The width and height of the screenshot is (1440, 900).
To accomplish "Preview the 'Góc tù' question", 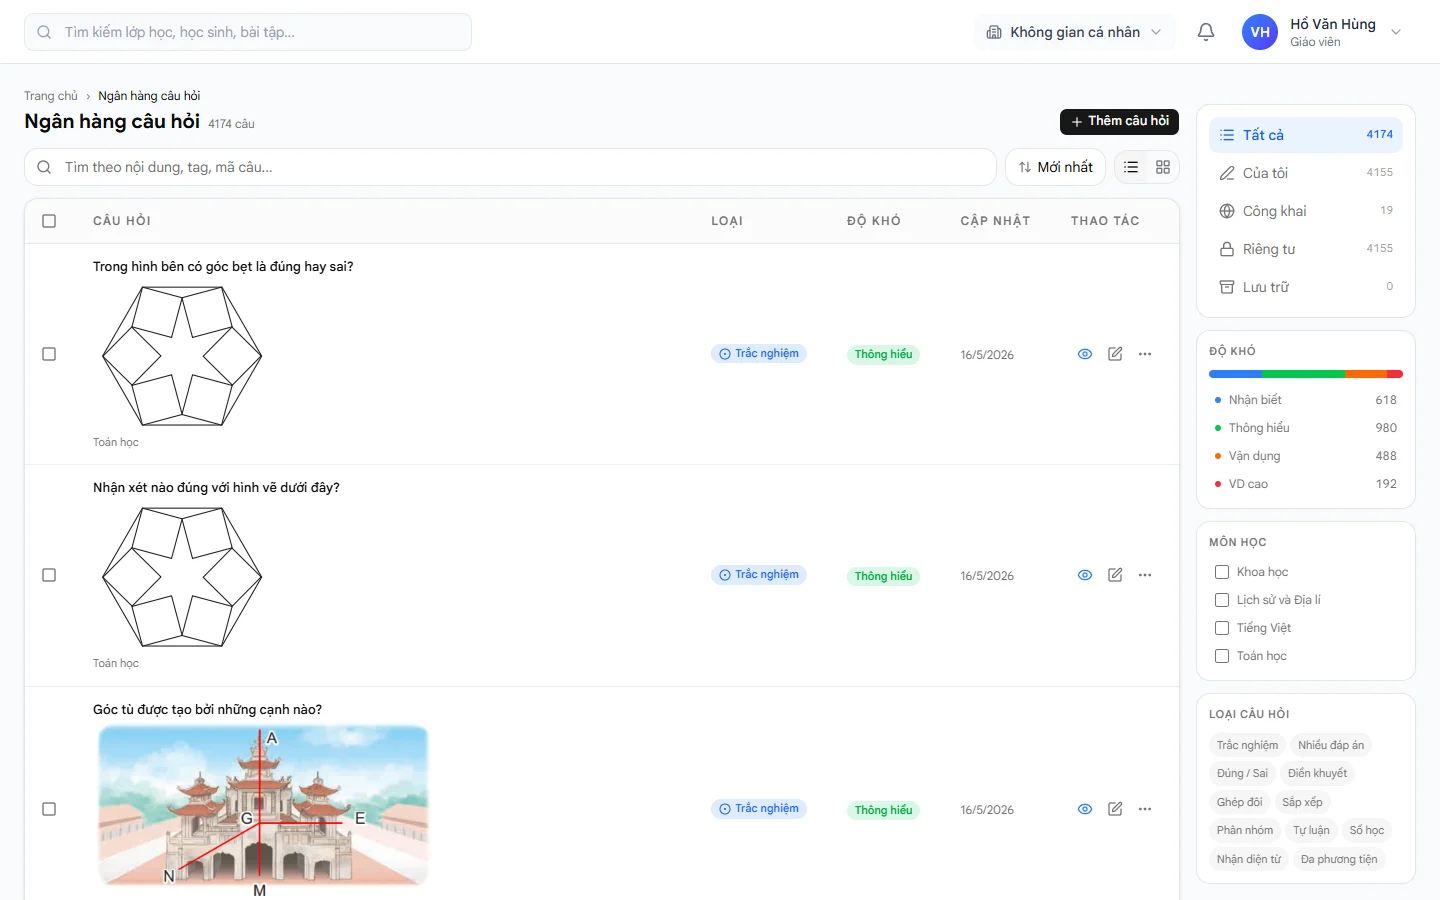I will (1085, 809).
